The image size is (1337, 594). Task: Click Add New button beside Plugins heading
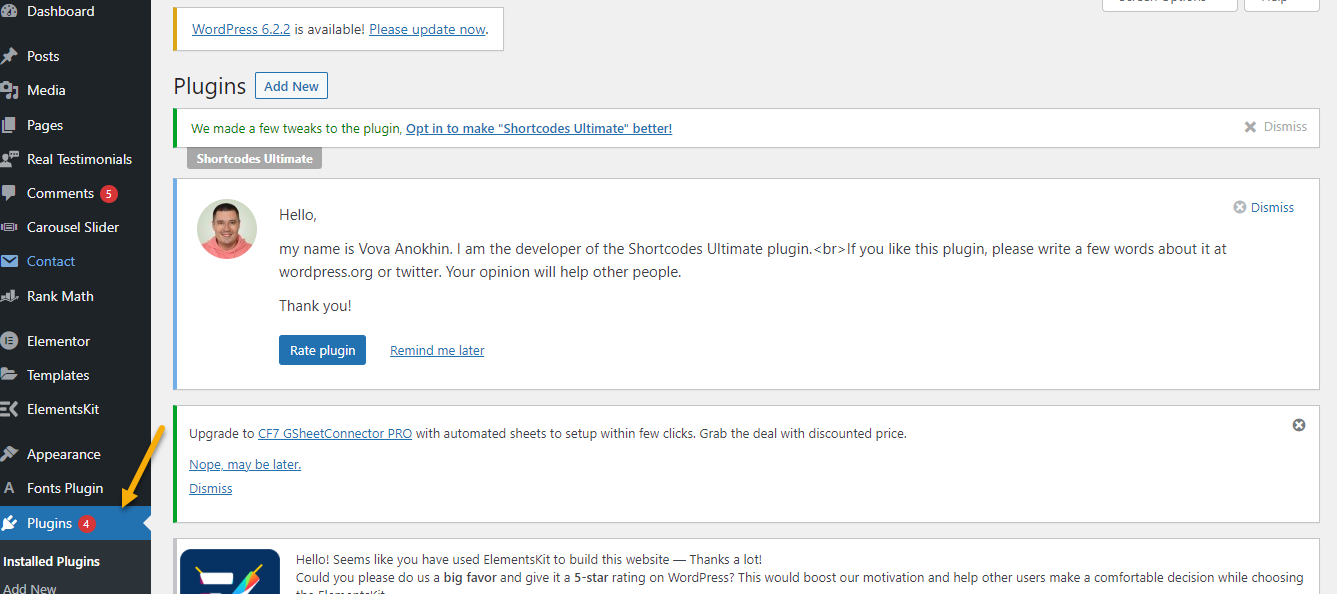(291, 86)
